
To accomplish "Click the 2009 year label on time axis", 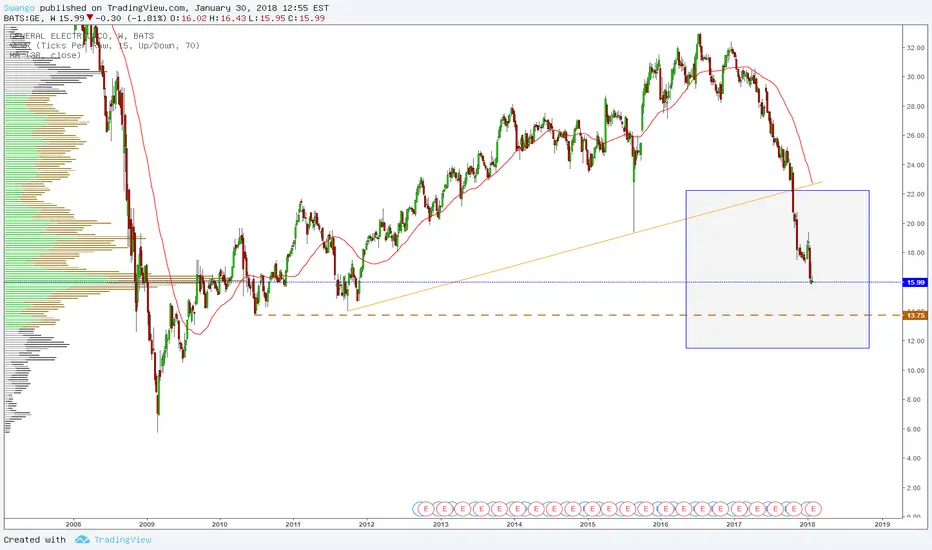I will click(x=147, y=524).
